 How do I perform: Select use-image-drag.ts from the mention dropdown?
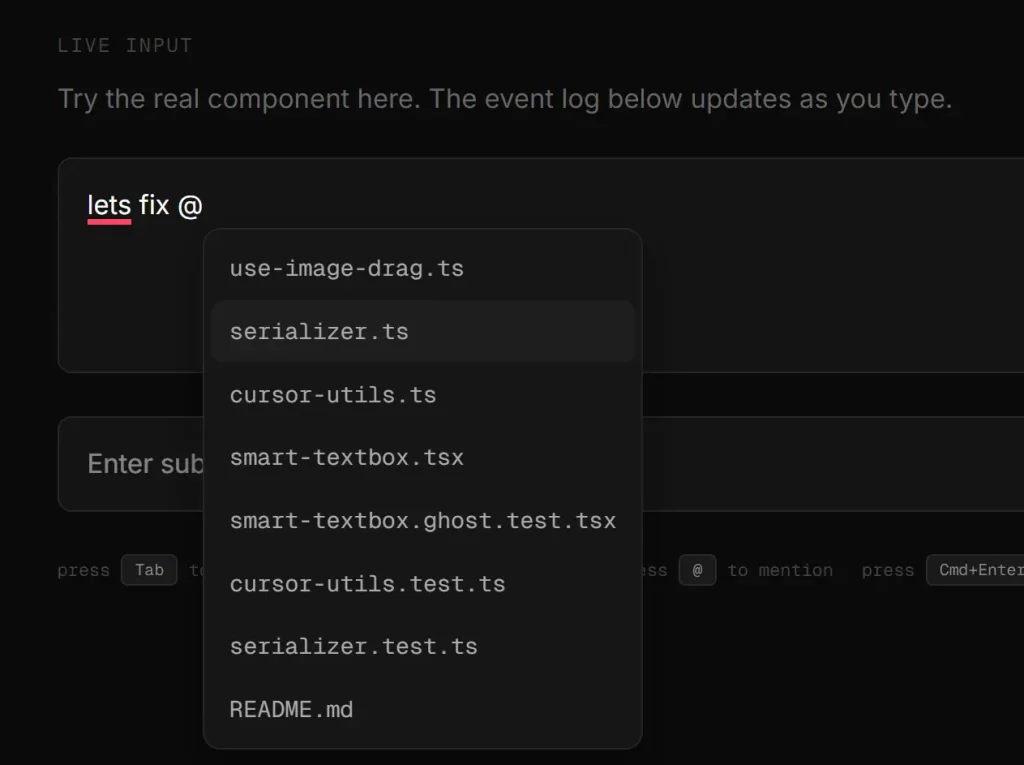tap(346, 267)
